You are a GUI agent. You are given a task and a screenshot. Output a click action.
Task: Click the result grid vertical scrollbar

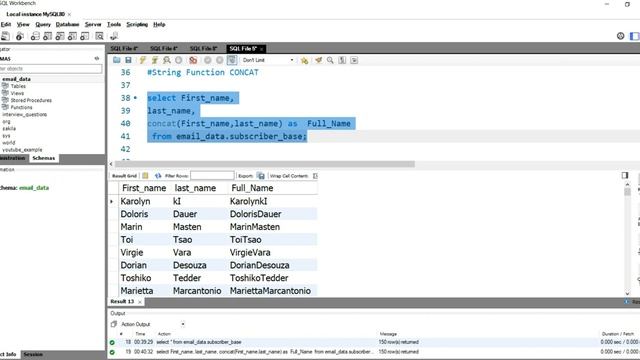(x=627, y=192)
